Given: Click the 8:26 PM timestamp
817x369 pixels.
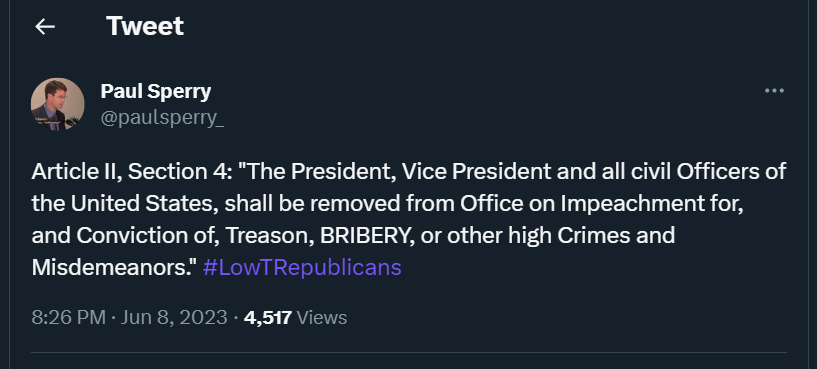Looking at the screenshot, I should coord(69,317).
